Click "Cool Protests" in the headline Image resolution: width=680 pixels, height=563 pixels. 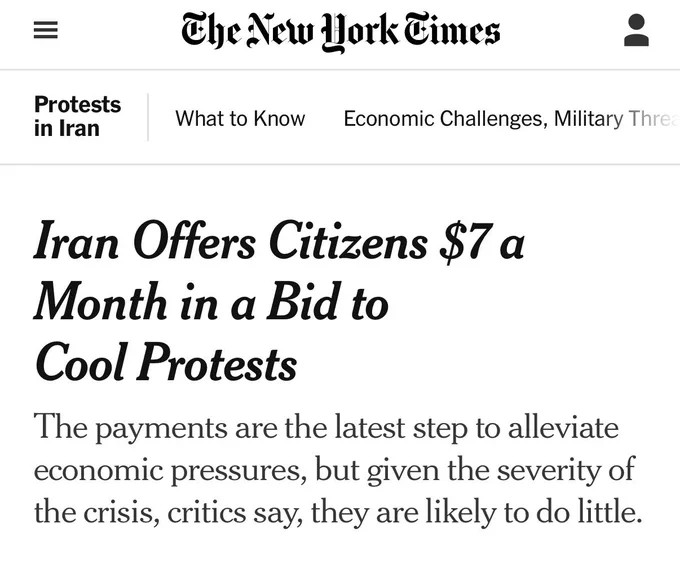pyautogui.click(x=166, y=361)
